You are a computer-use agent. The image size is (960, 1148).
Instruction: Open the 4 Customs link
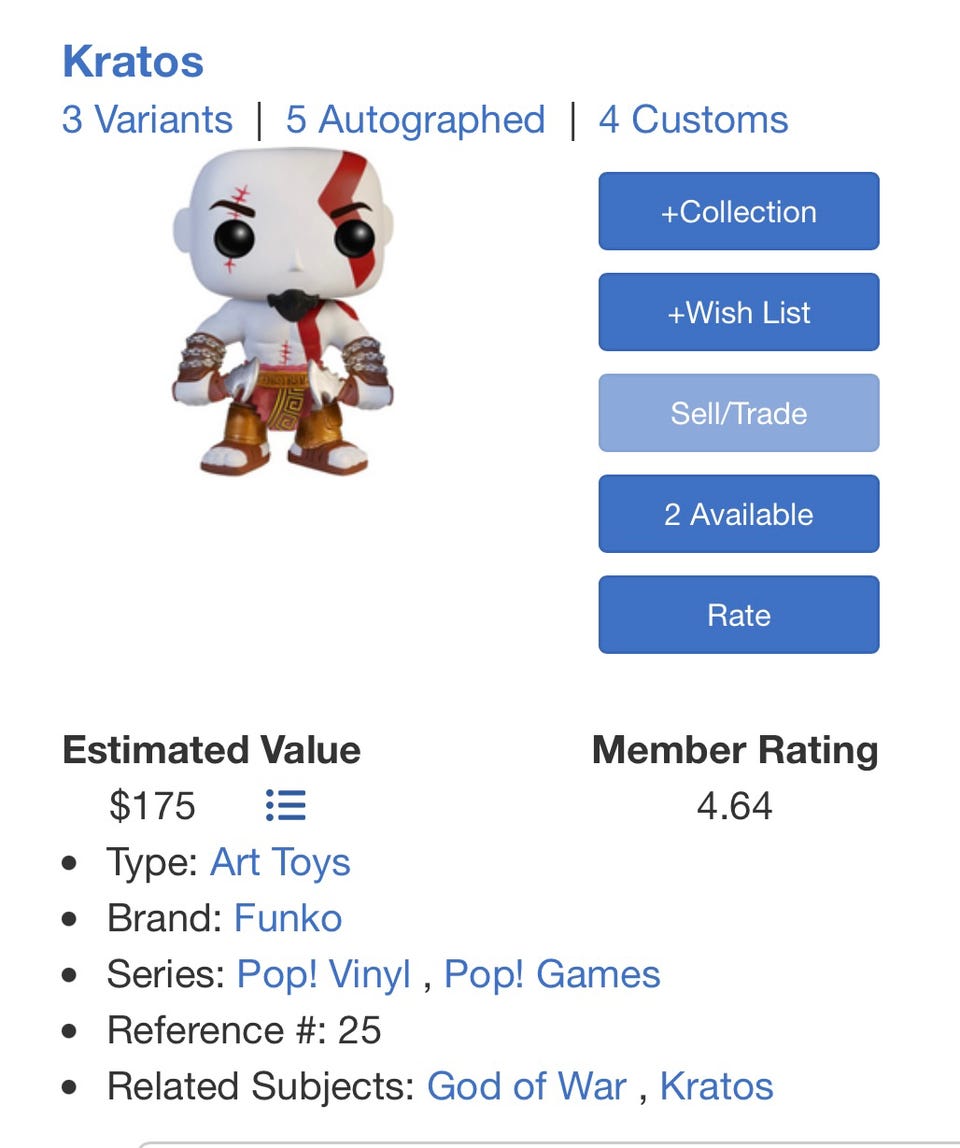tap(693, 119)
